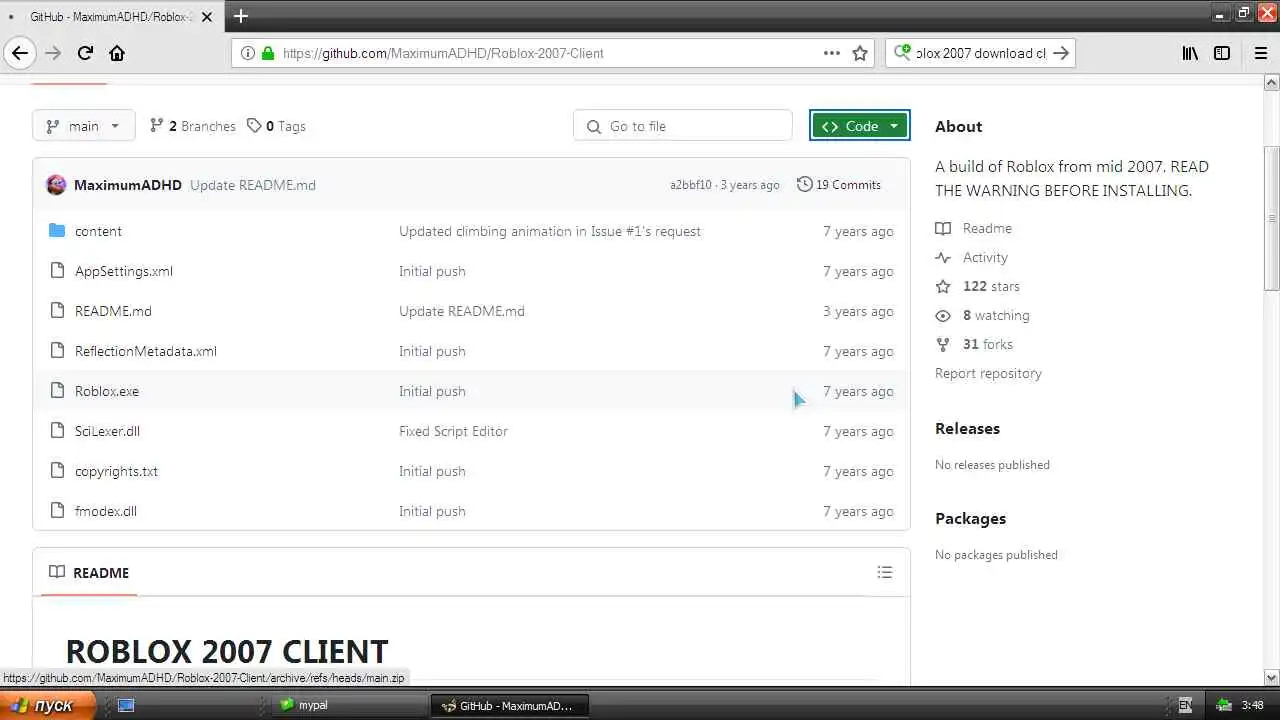Image resolution: width=1280 pixels, height=720 pixels.
Task: Open commit a2bbf10
Action: point(691,185)
